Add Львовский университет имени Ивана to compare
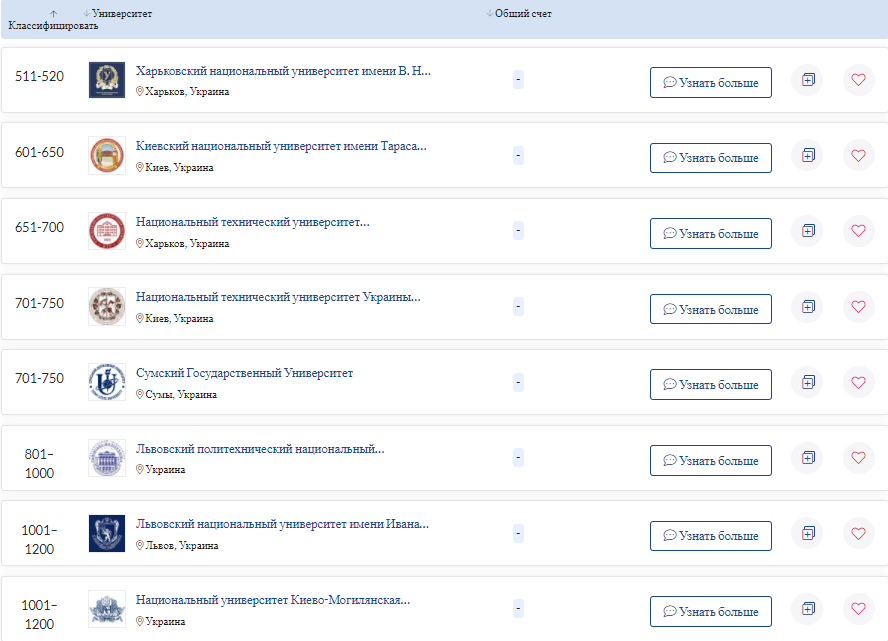The image size is (888, 641). click(x=808, y=533)
